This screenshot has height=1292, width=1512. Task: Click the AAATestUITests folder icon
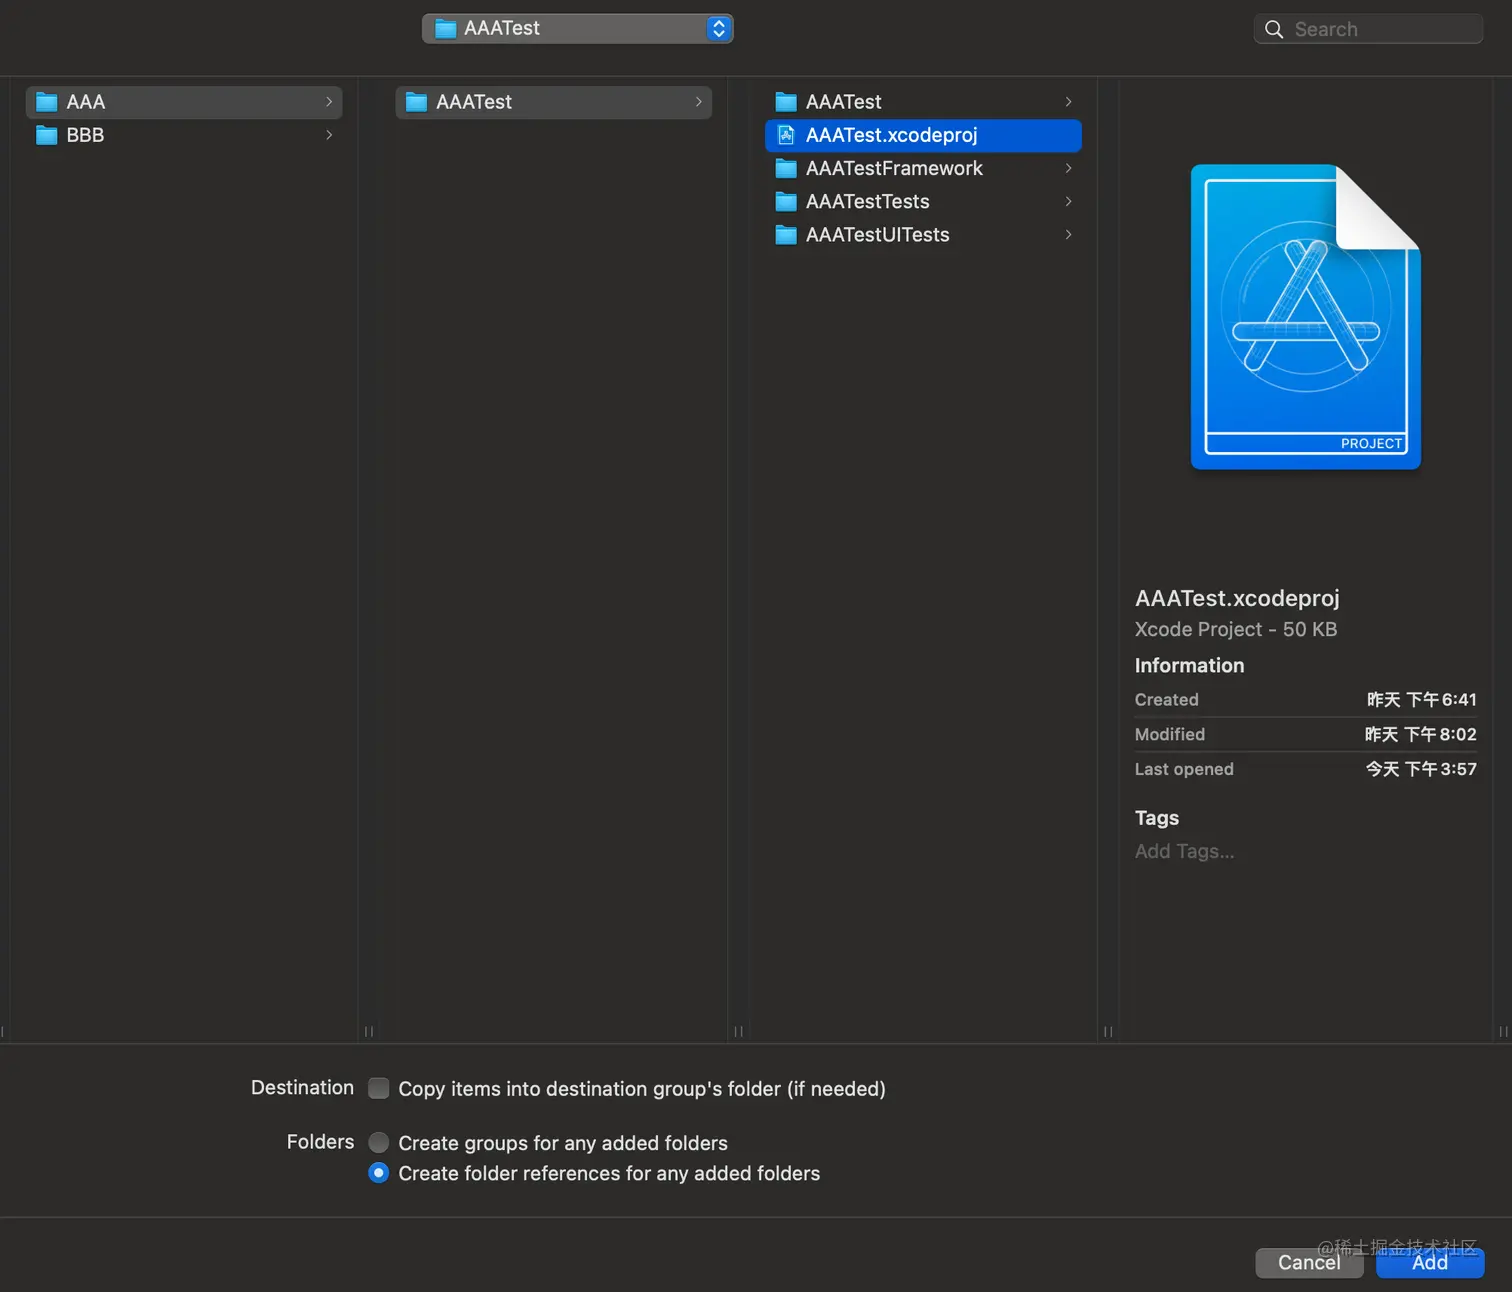[786, 235]
